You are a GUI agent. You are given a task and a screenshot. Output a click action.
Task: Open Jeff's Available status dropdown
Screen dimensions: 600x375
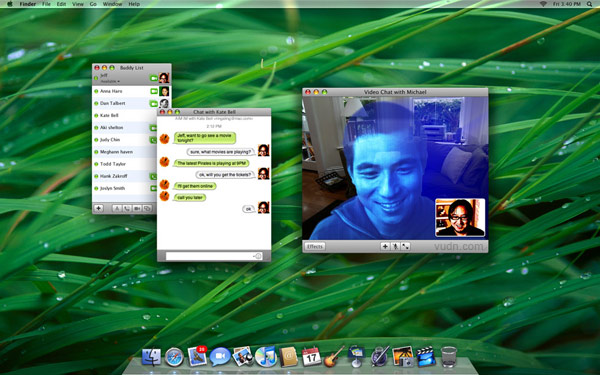point(110,82)
